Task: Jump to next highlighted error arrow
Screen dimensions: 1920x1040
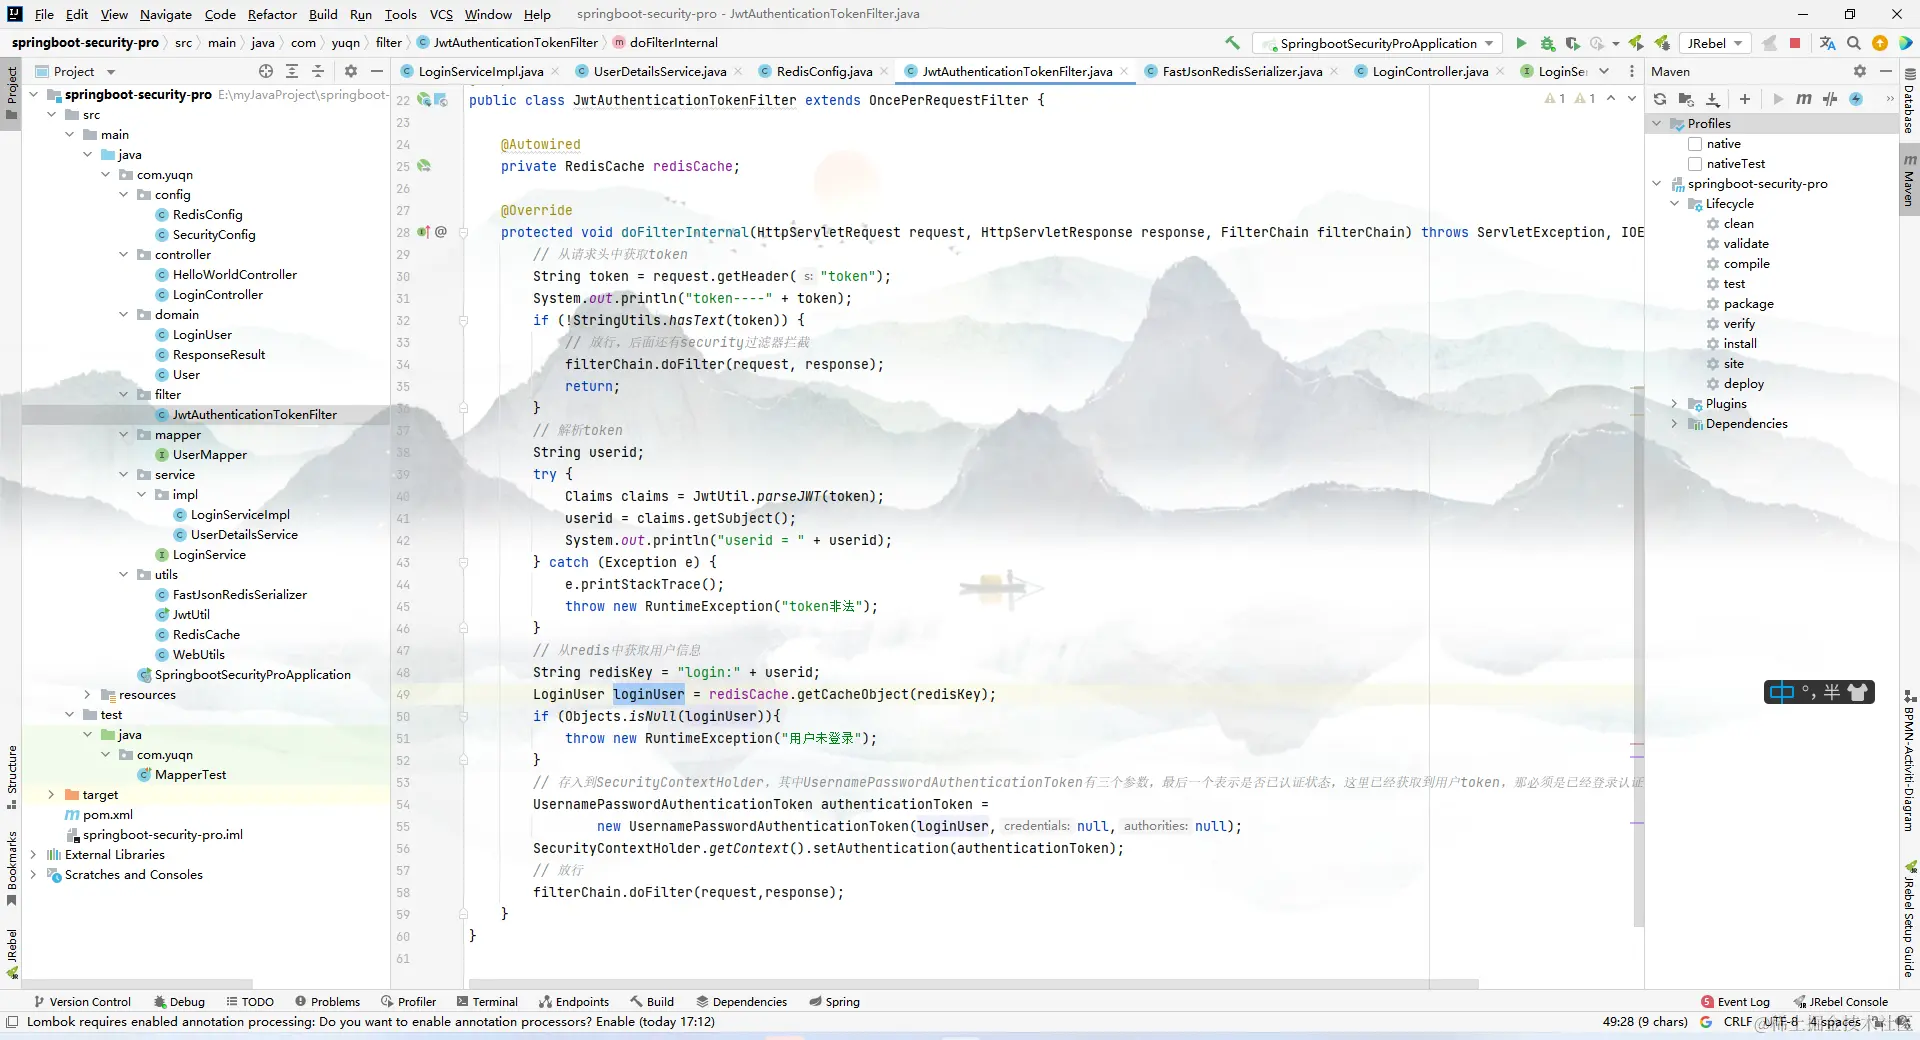Action: coord(1632,99)
